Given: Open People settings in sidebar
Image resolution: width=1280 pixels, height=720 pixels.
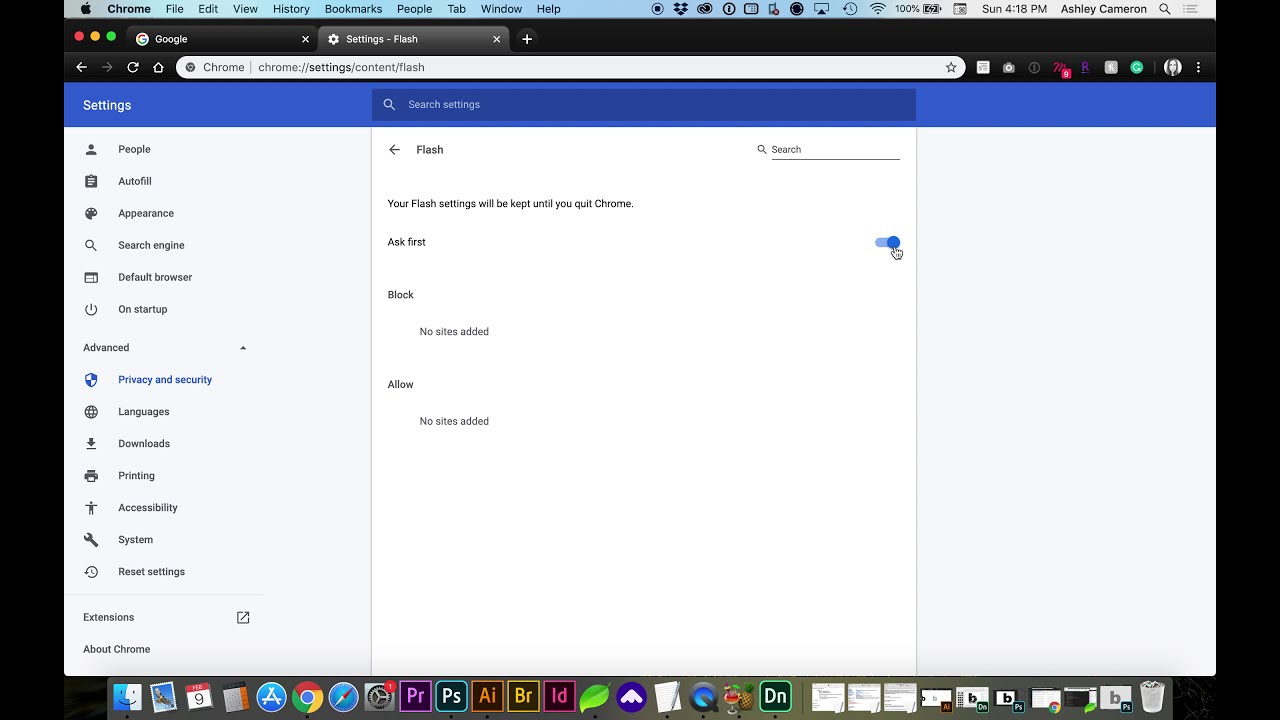Looking at the screenshot, I should [x=134, y=149].
